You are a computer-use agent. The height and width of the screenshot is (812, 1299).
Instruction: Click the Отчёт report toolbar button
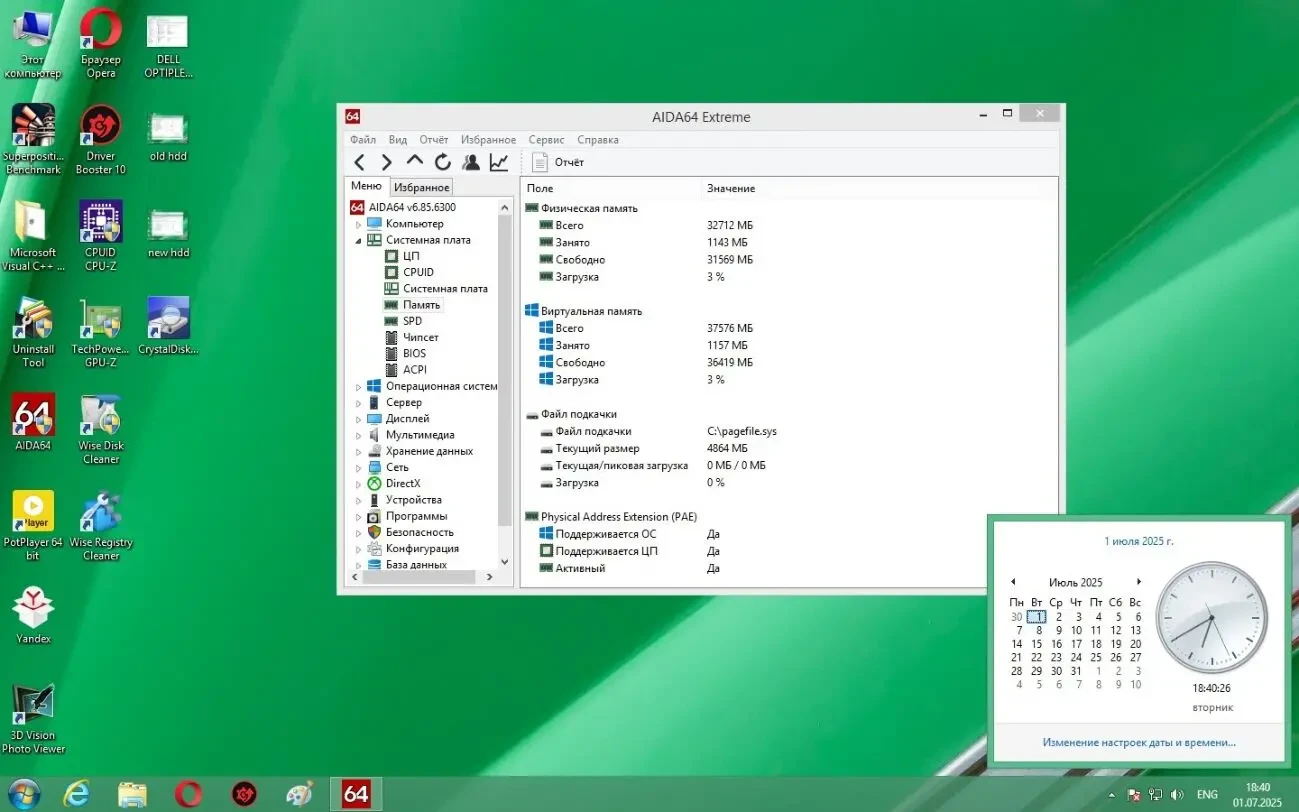click(558, 162)
